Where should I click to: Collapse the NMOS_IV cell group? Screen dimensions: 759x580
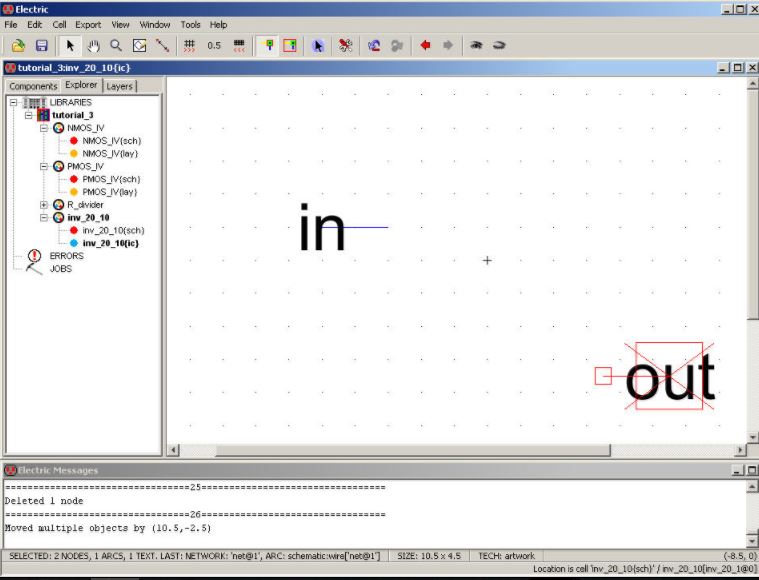(x=44, y=128)
